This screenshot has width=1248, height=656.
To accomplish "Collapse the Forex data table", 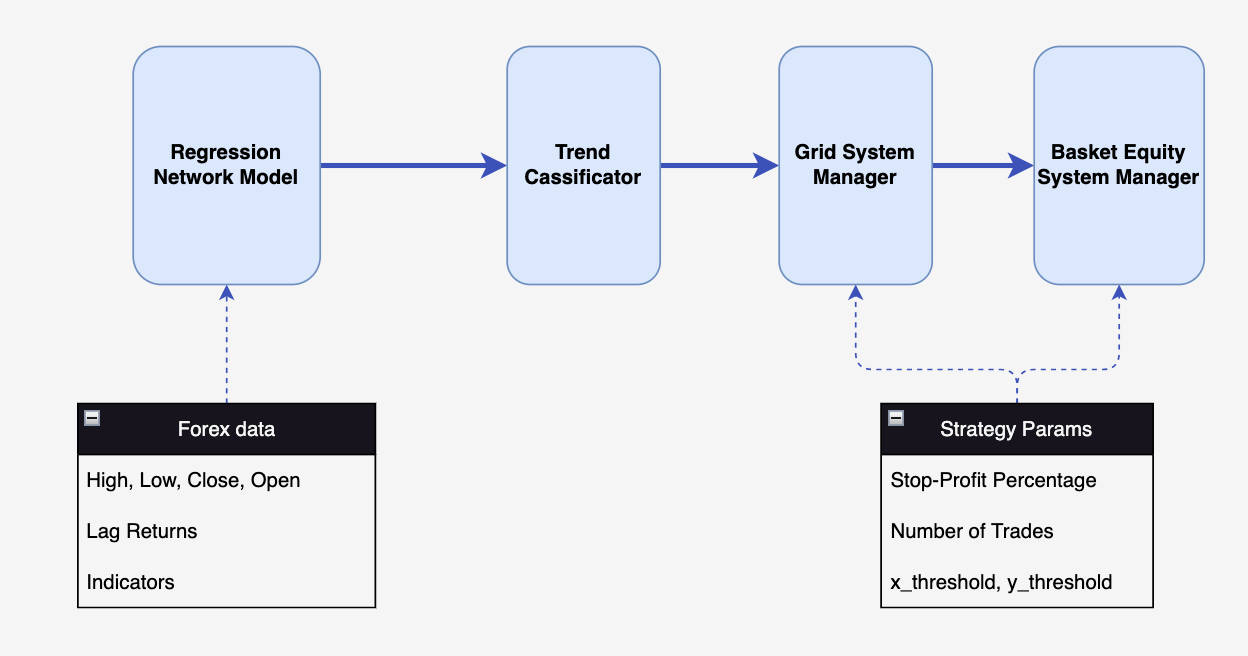I will point(92,418).
